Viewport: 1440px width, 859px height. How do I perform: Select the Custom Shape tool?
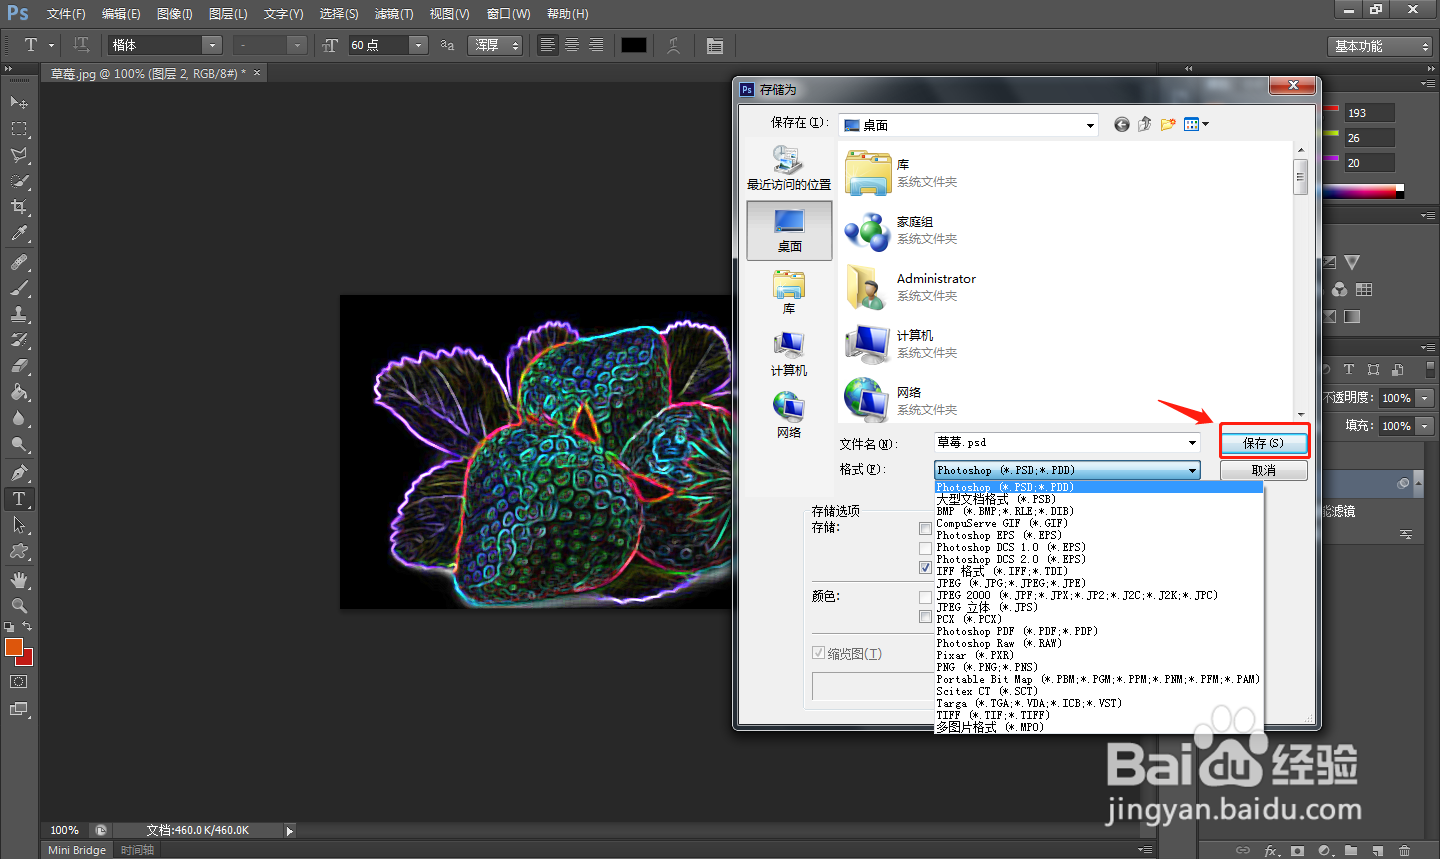(19, 551)
